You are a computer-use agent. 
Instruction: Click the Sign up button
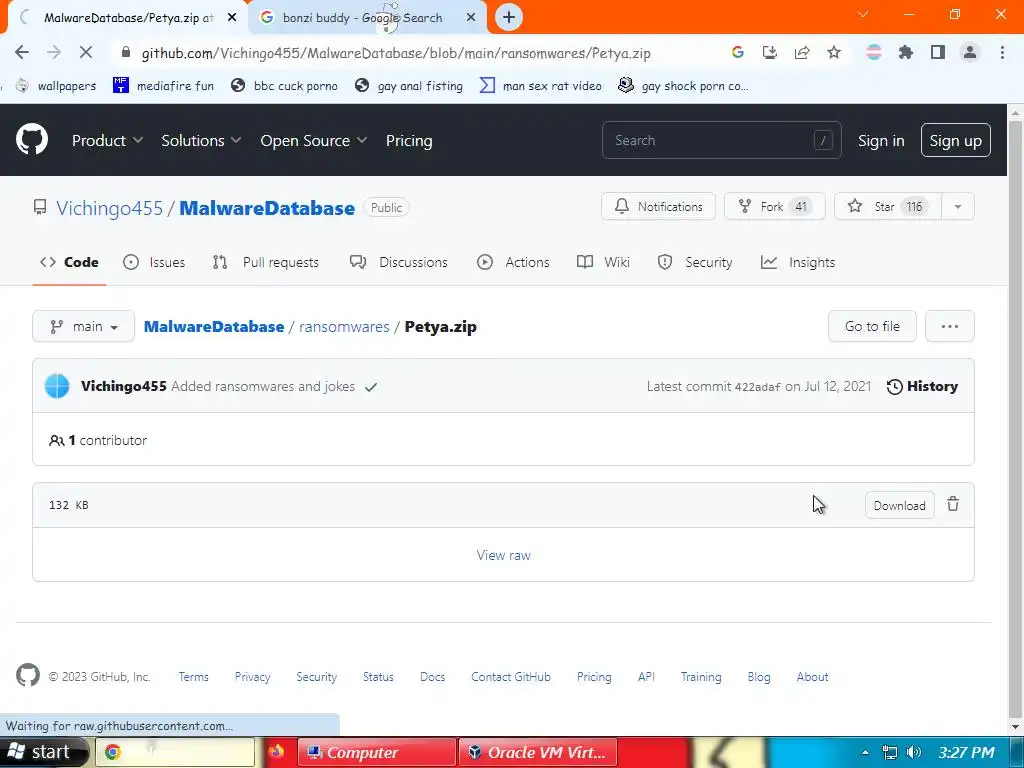click(x=955, y=140)
